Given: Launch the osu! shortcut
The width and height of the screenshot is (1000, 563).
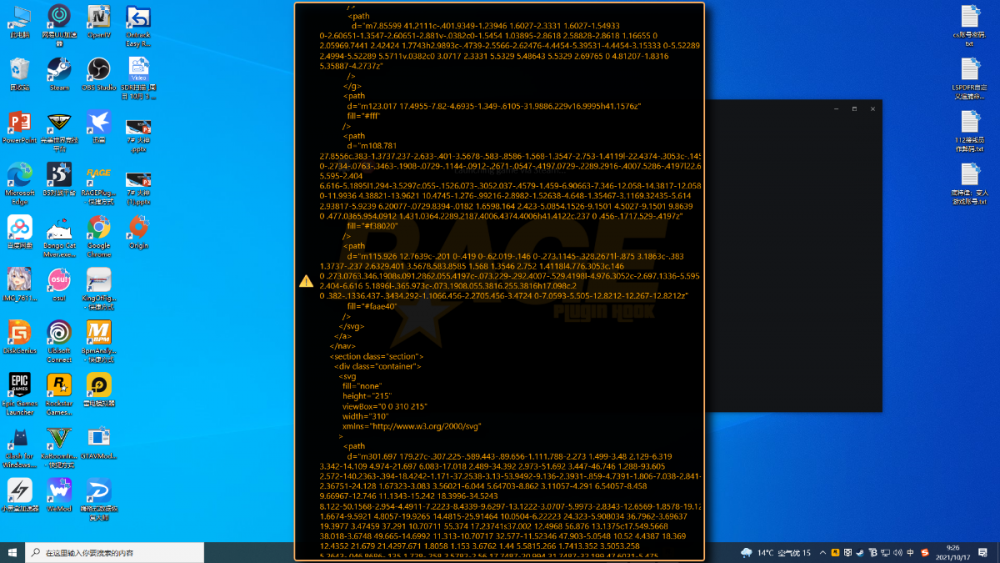Looking at the screenshot, I should (59, 284).
